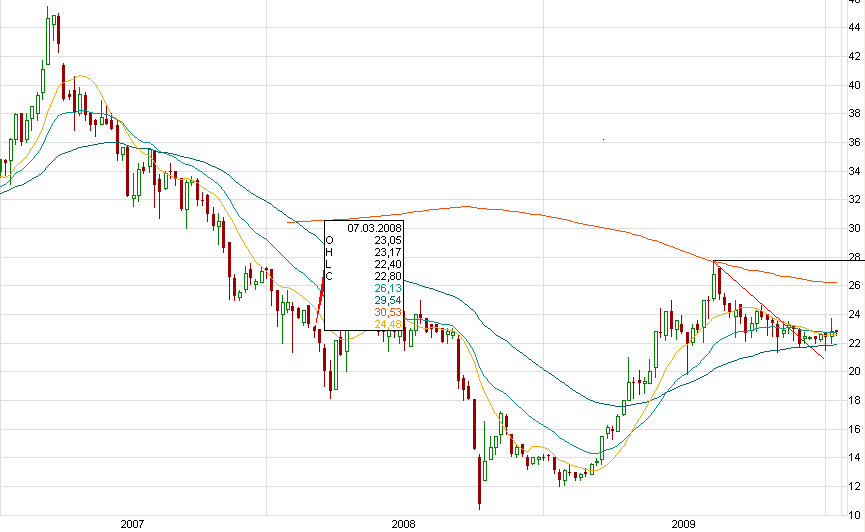This screenshot has height=532, width=865.
Task: Click the 28 price label on the axis
Action: click(x=855, y=257)
